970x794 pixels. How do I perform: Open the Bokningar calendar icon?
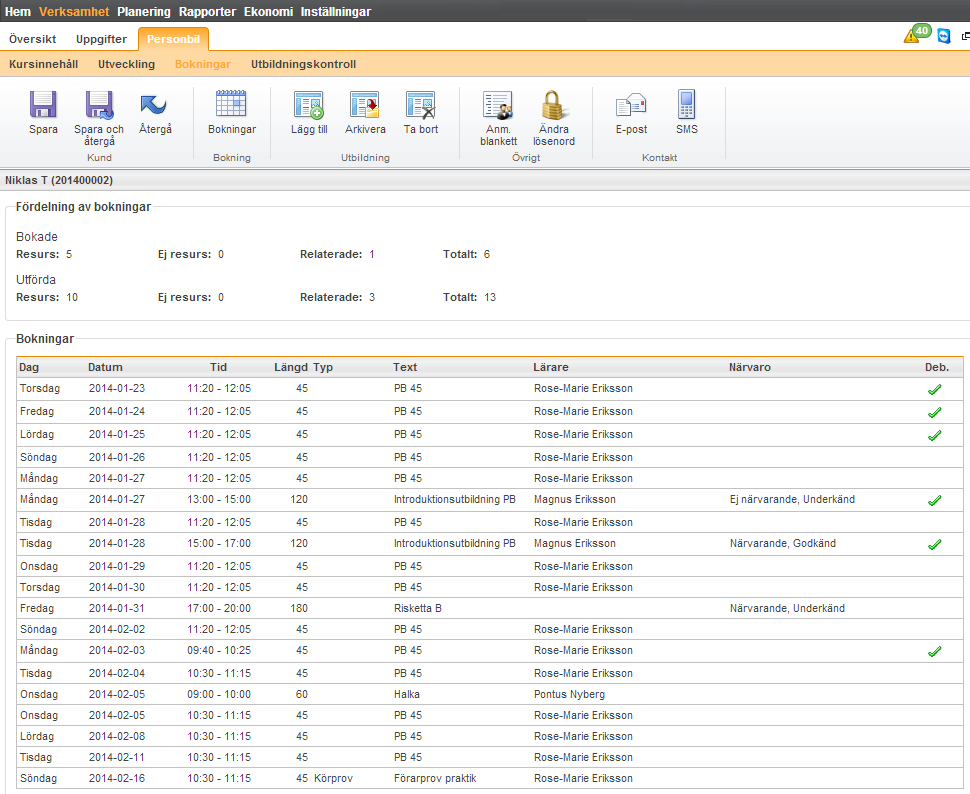[231, 103]
